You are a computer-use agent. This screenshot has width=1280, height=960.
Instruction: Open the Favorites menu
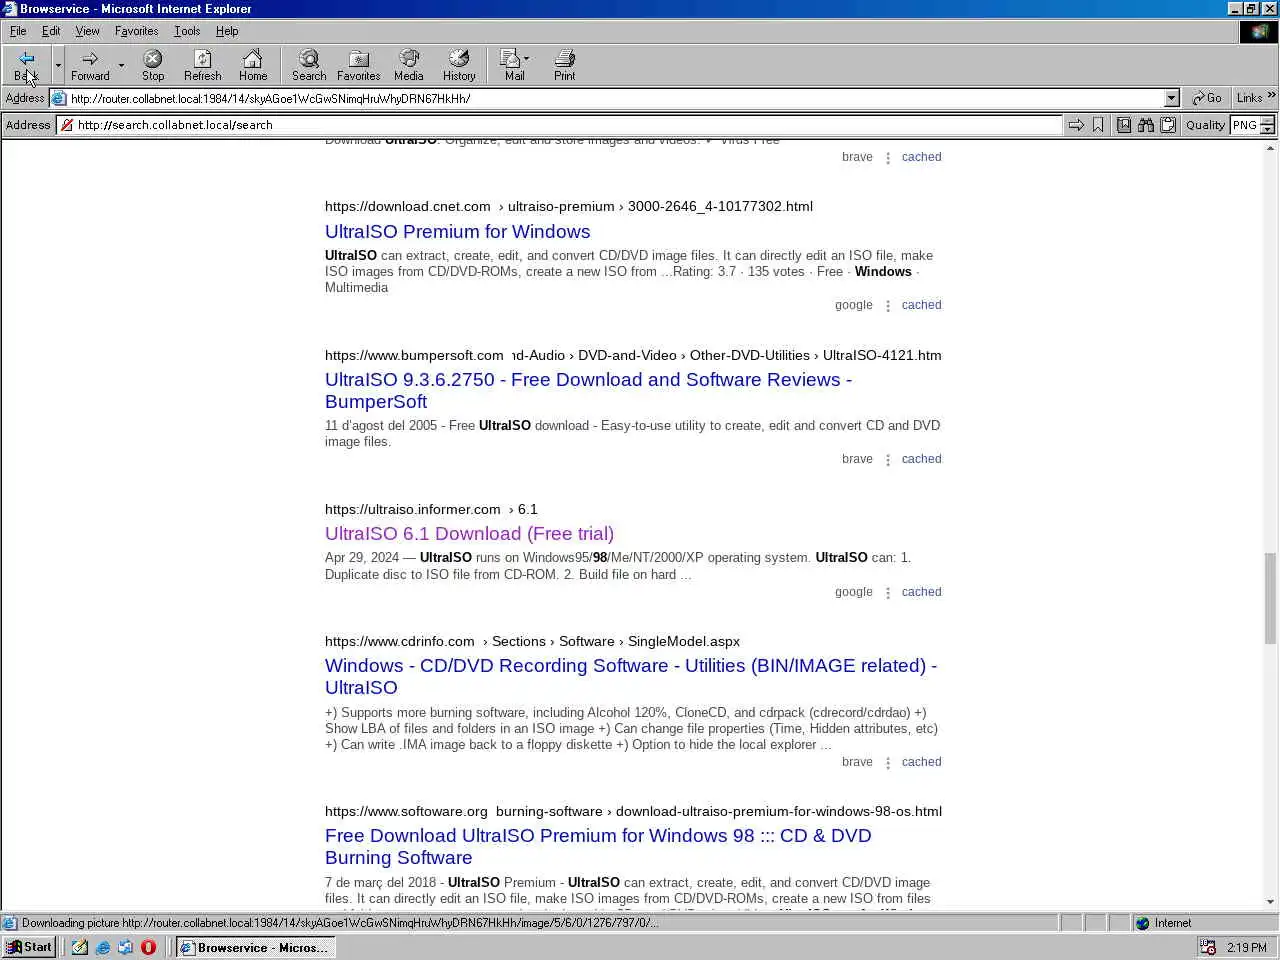pos(136,31)
